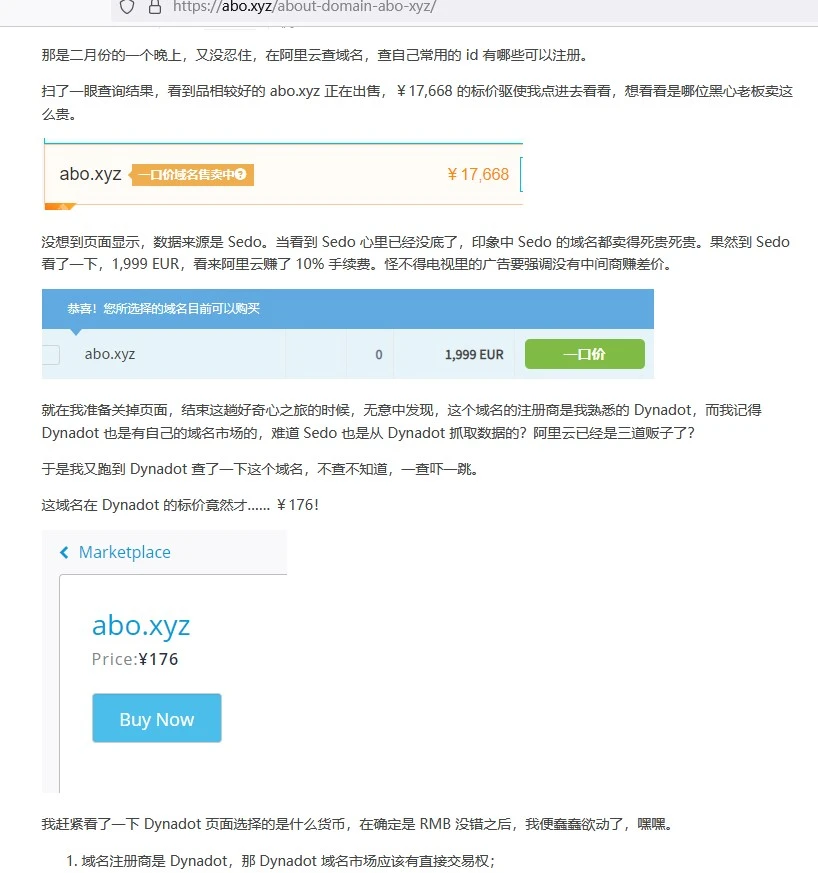Viewport: 818px width, 873px height.
Task: Click the ¥17,668 price in Aliyun screenshot
Action: pyautogui.click(x=478, y=175)
